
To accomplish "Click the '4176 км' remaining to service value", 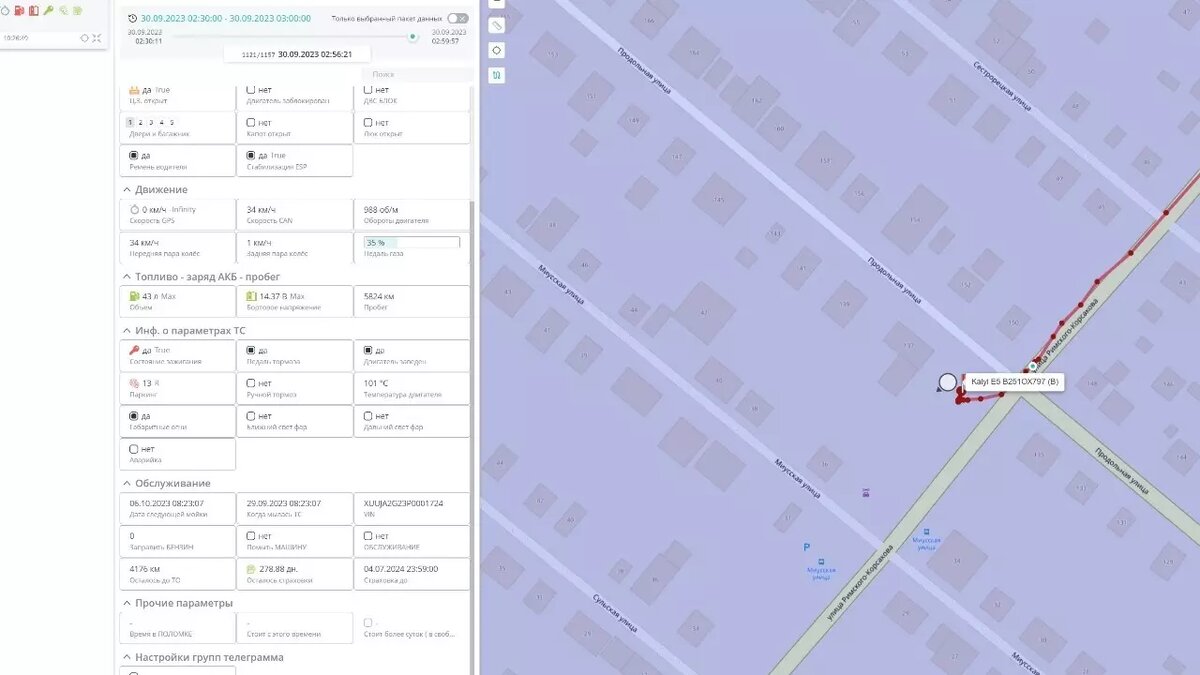I will click(145, 569).
